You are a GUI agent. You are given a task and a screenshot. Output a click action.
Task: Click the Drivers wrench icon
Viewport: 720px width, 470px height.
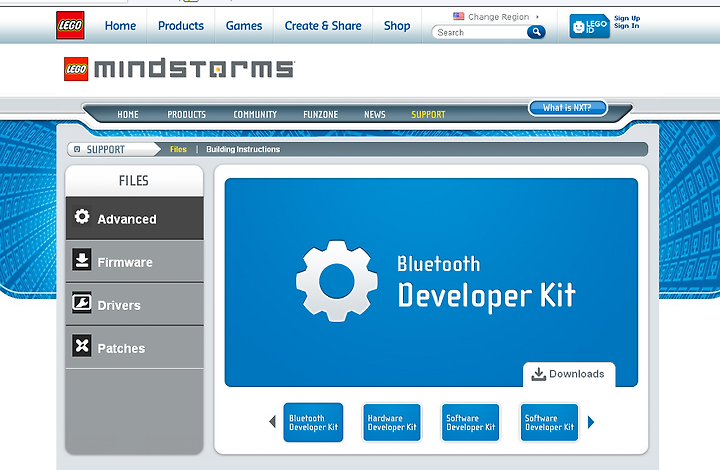pos(82,302)
